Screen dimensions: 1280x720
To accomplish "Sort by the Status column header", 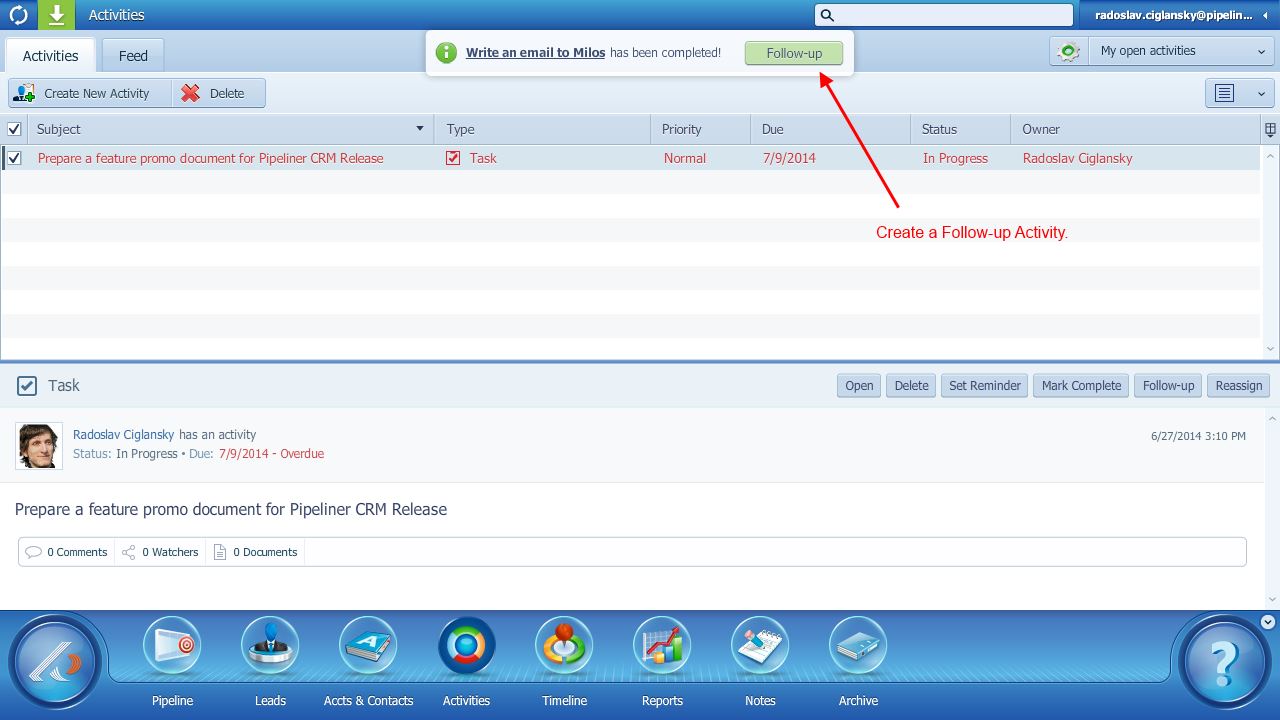I will tap(960, 129).
